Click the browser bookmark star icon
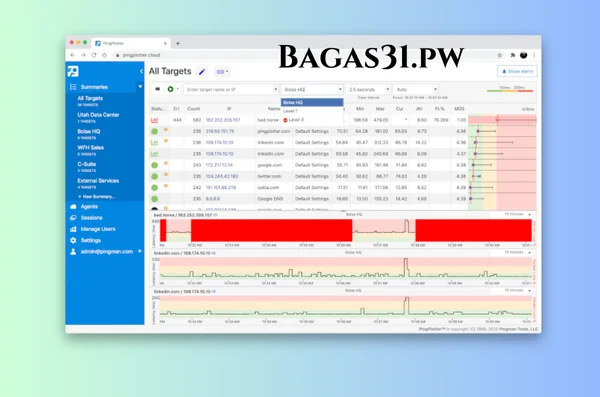600x397 pixels. point(499,55)
